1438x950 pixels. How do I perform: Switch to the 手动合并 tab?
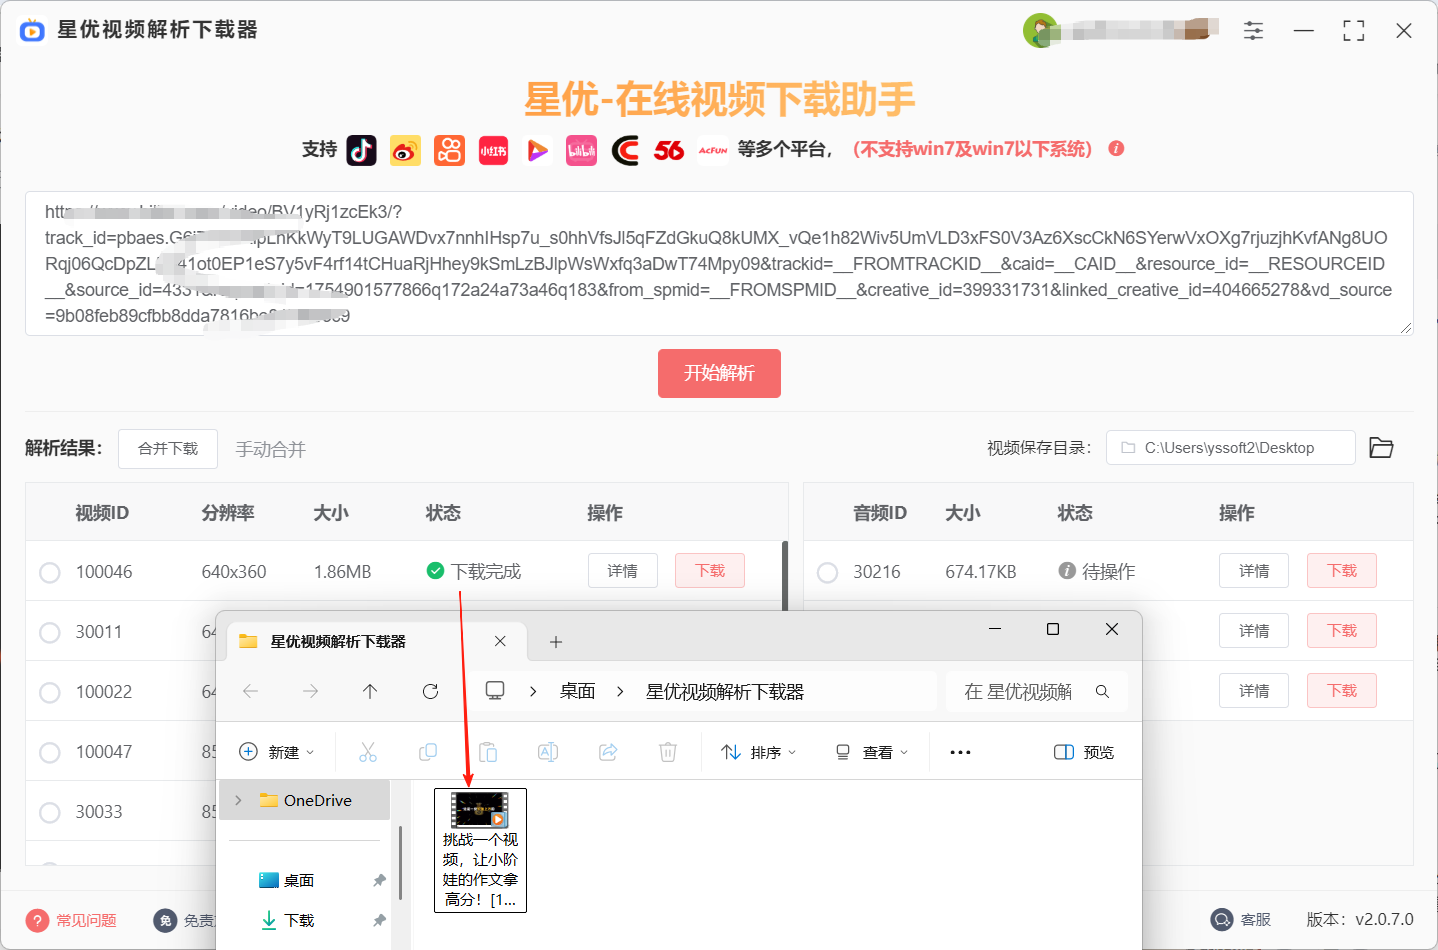click(270, 449)
